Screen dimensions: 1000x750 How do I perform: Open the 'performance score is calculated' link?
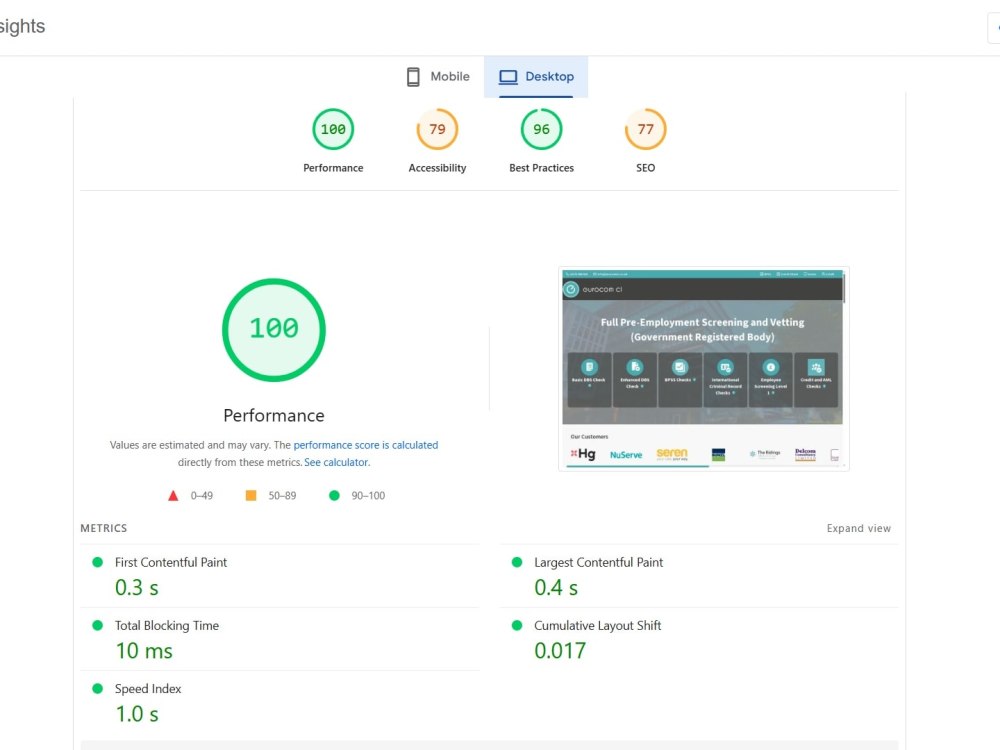(365, 445)
